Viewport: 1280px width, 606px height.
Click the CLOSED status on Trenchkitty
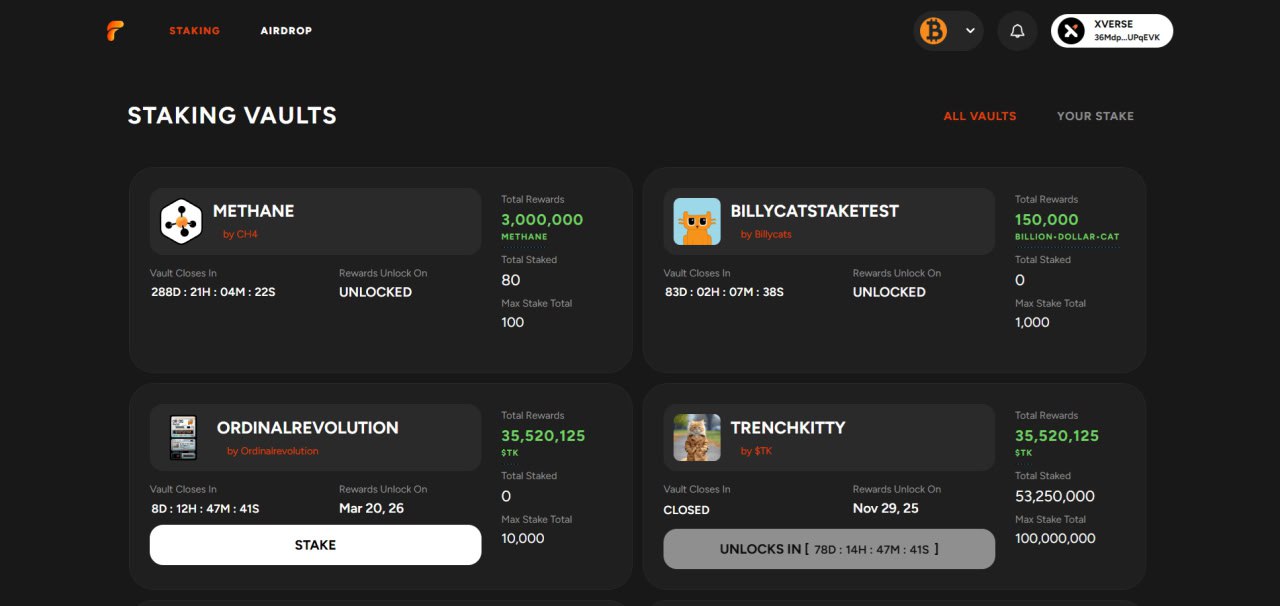tap(687, 510)
